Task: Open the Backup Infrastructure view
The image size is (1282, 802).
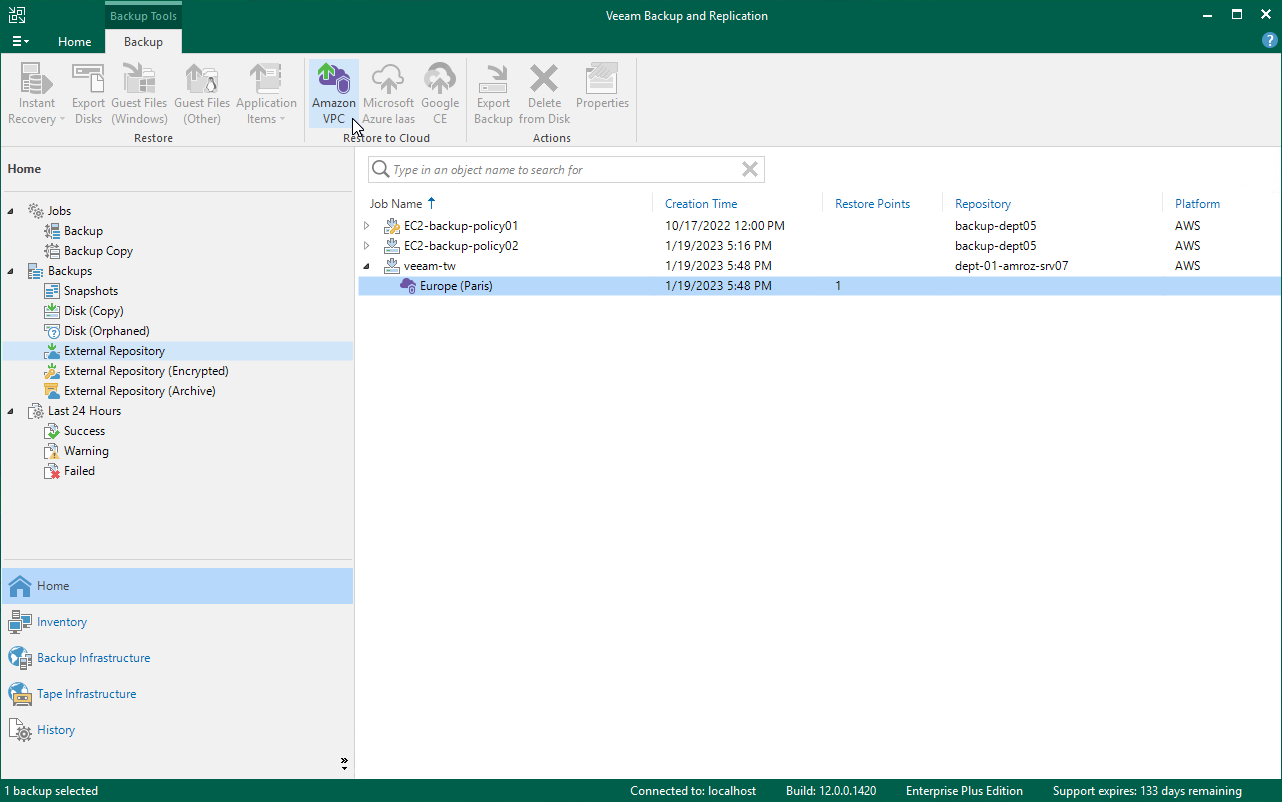Action: 91,657
